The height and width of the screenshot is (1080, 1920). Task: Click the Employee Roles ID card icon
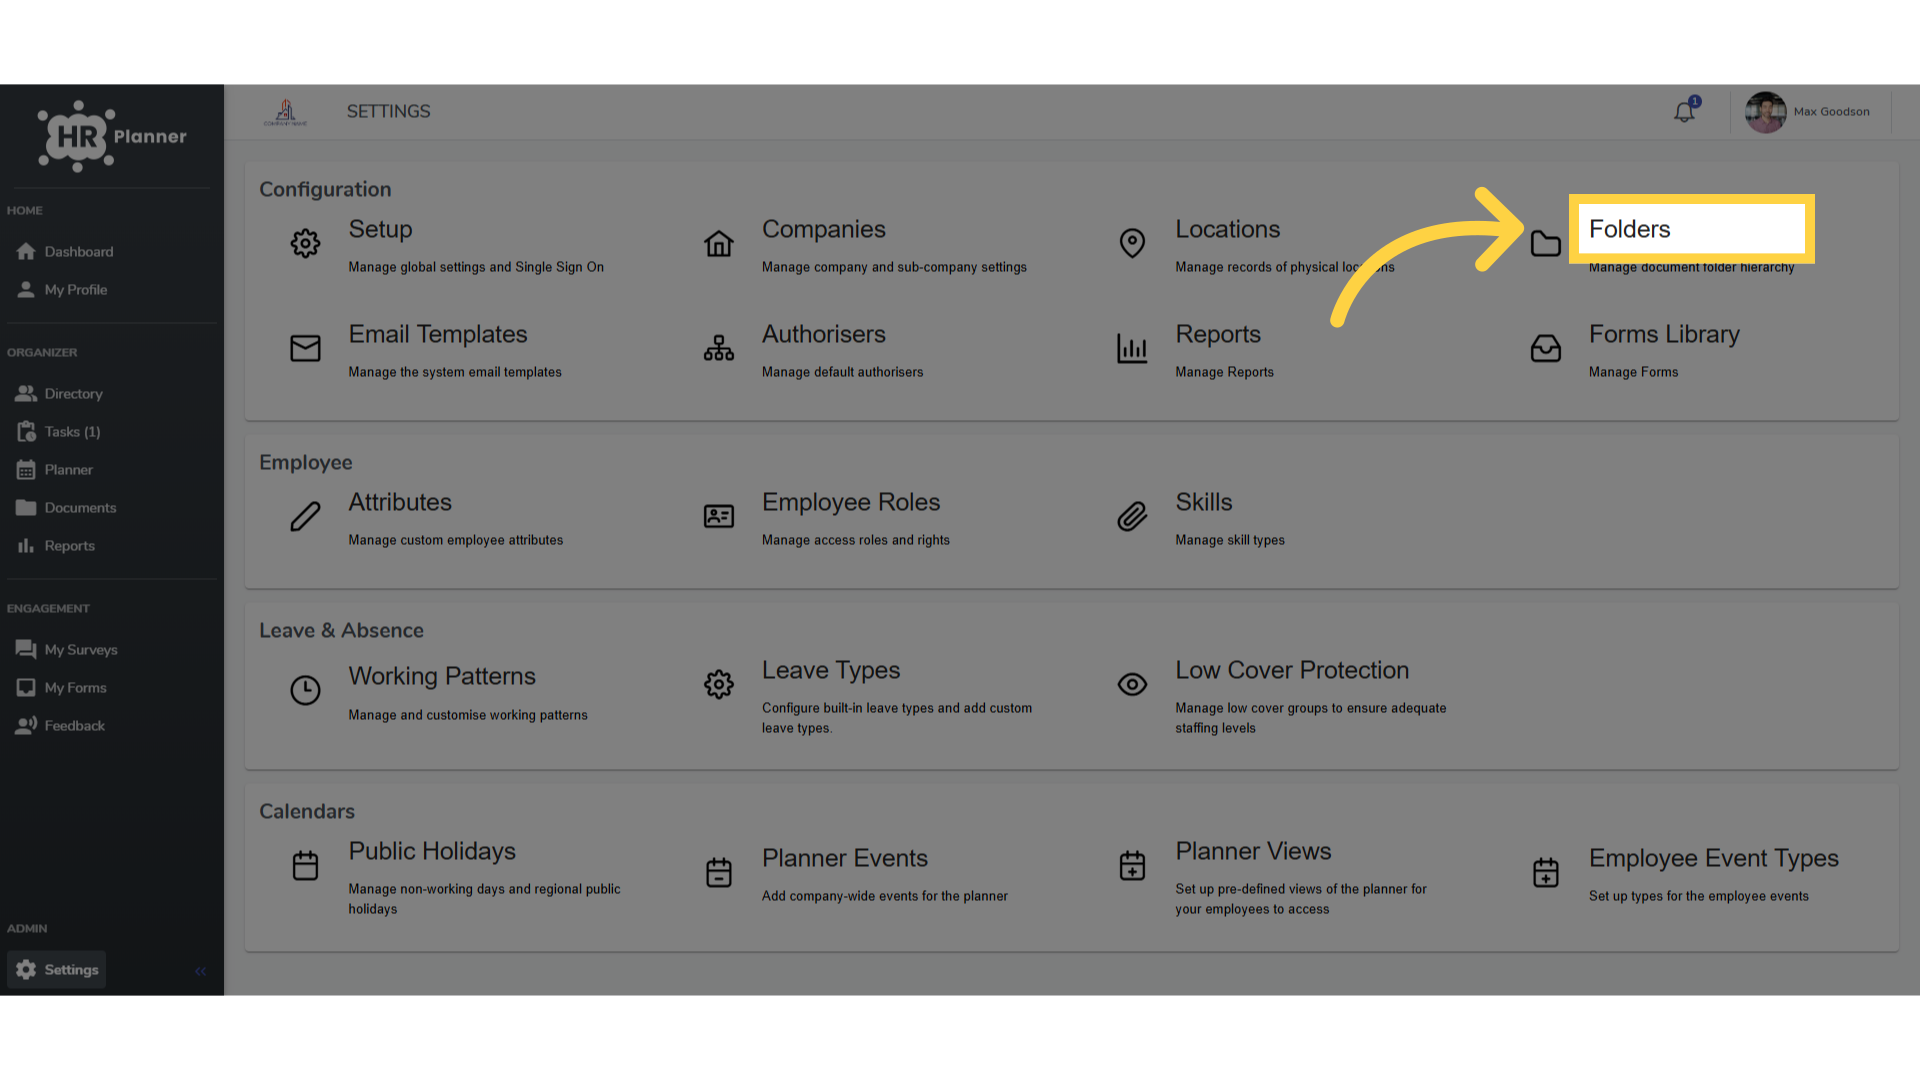[x=719, y=516]
